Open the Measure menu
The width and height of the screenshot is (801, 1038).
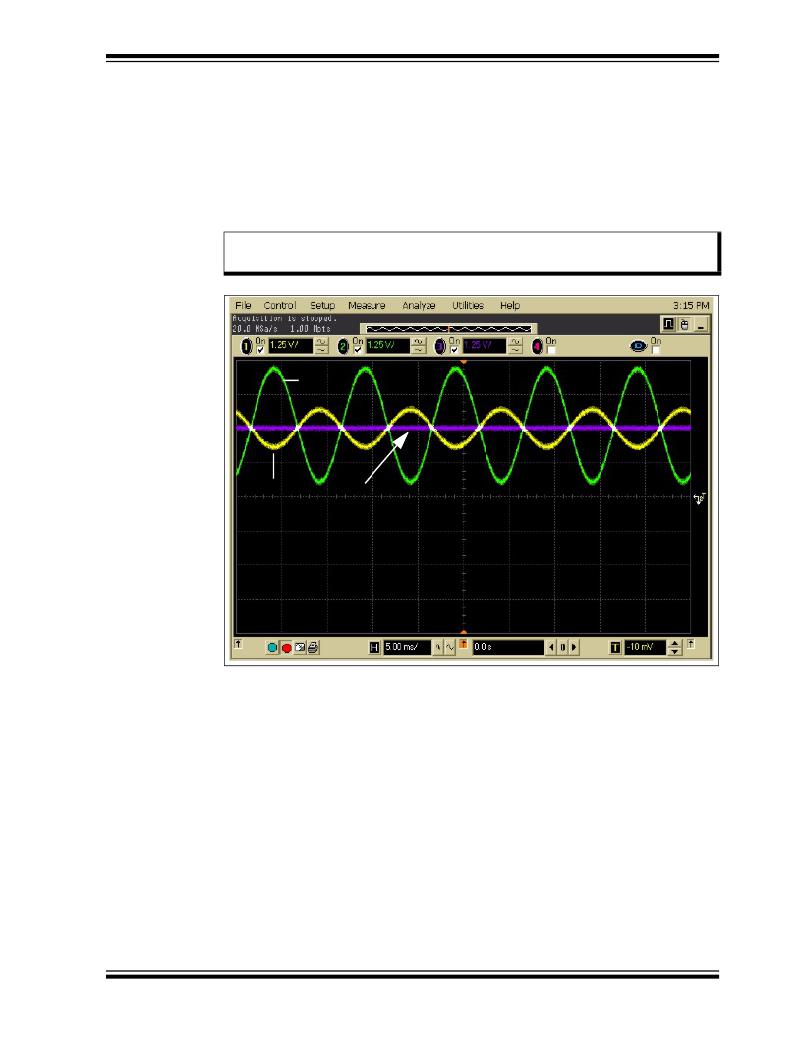click(366, 305)
